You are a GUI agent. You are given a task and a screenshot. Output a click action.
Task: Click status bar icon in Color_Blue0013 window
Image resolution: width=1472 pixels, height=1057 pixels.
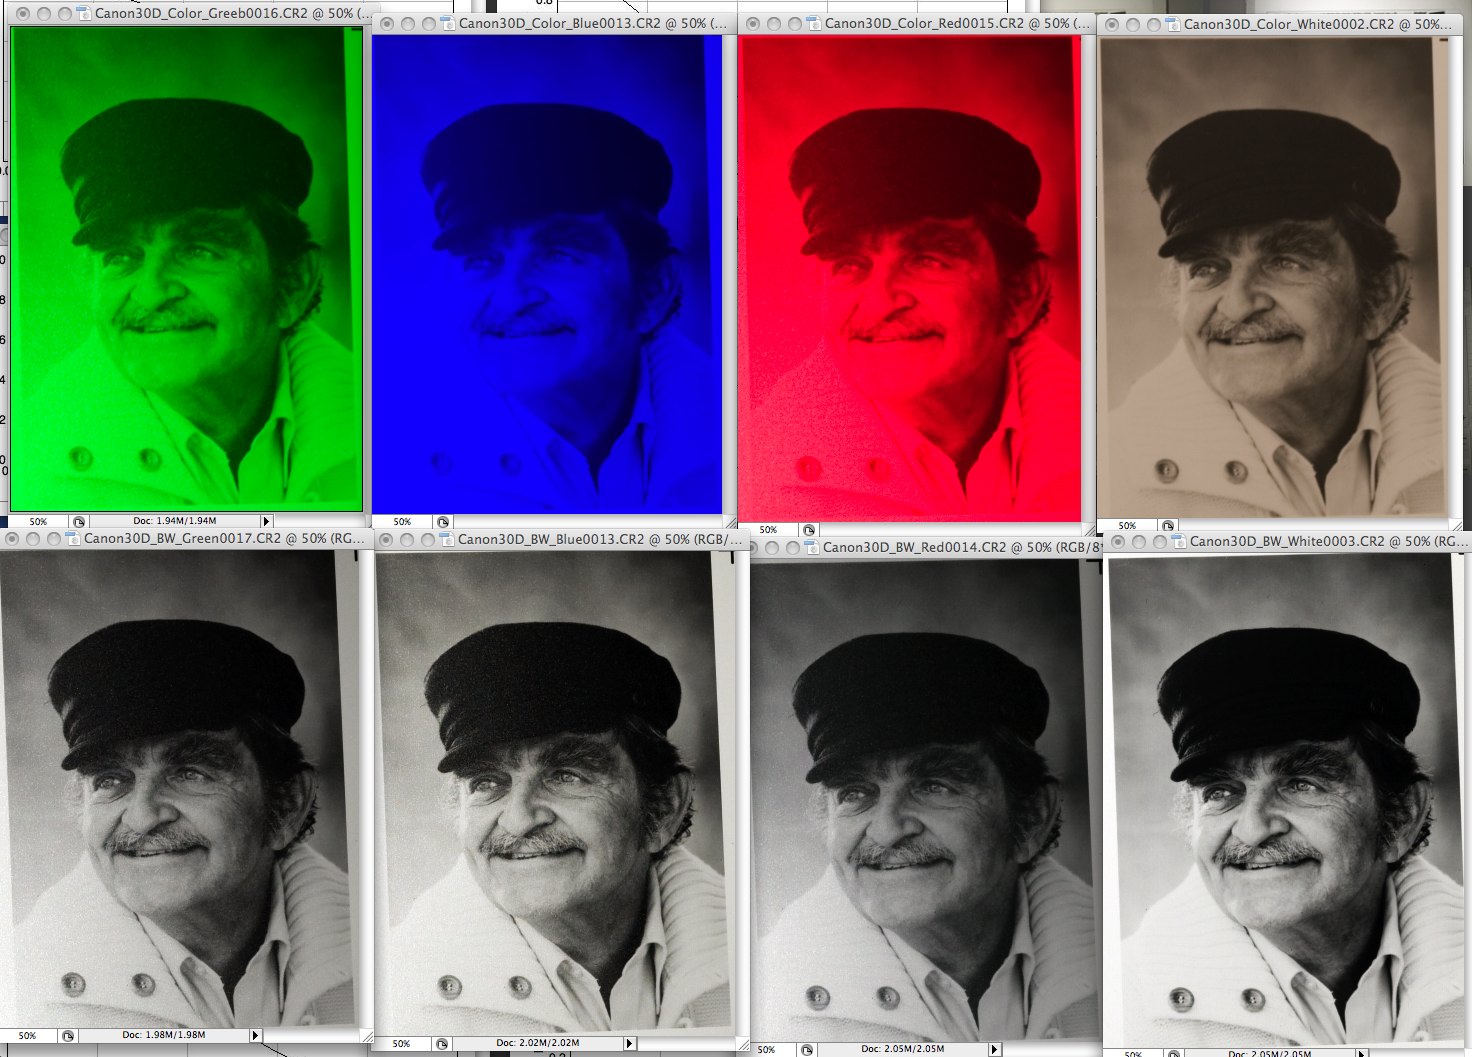tap(443, 522)
